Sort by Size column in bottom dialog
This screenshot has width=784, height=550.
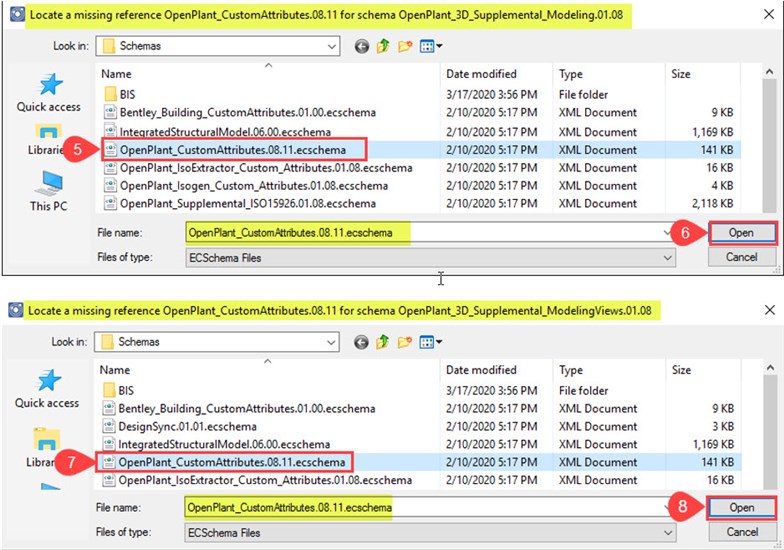click(682, 370)
